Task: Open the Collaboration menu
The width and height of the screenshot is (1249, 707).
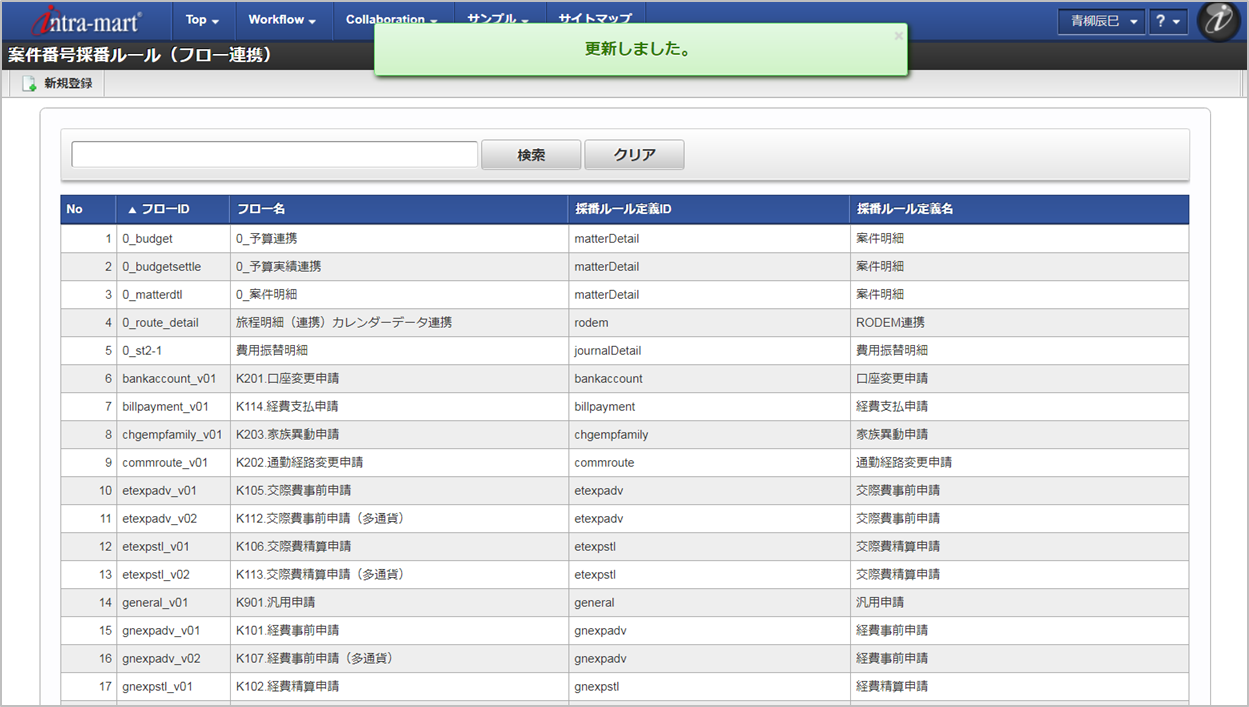Action: [391, 20]
